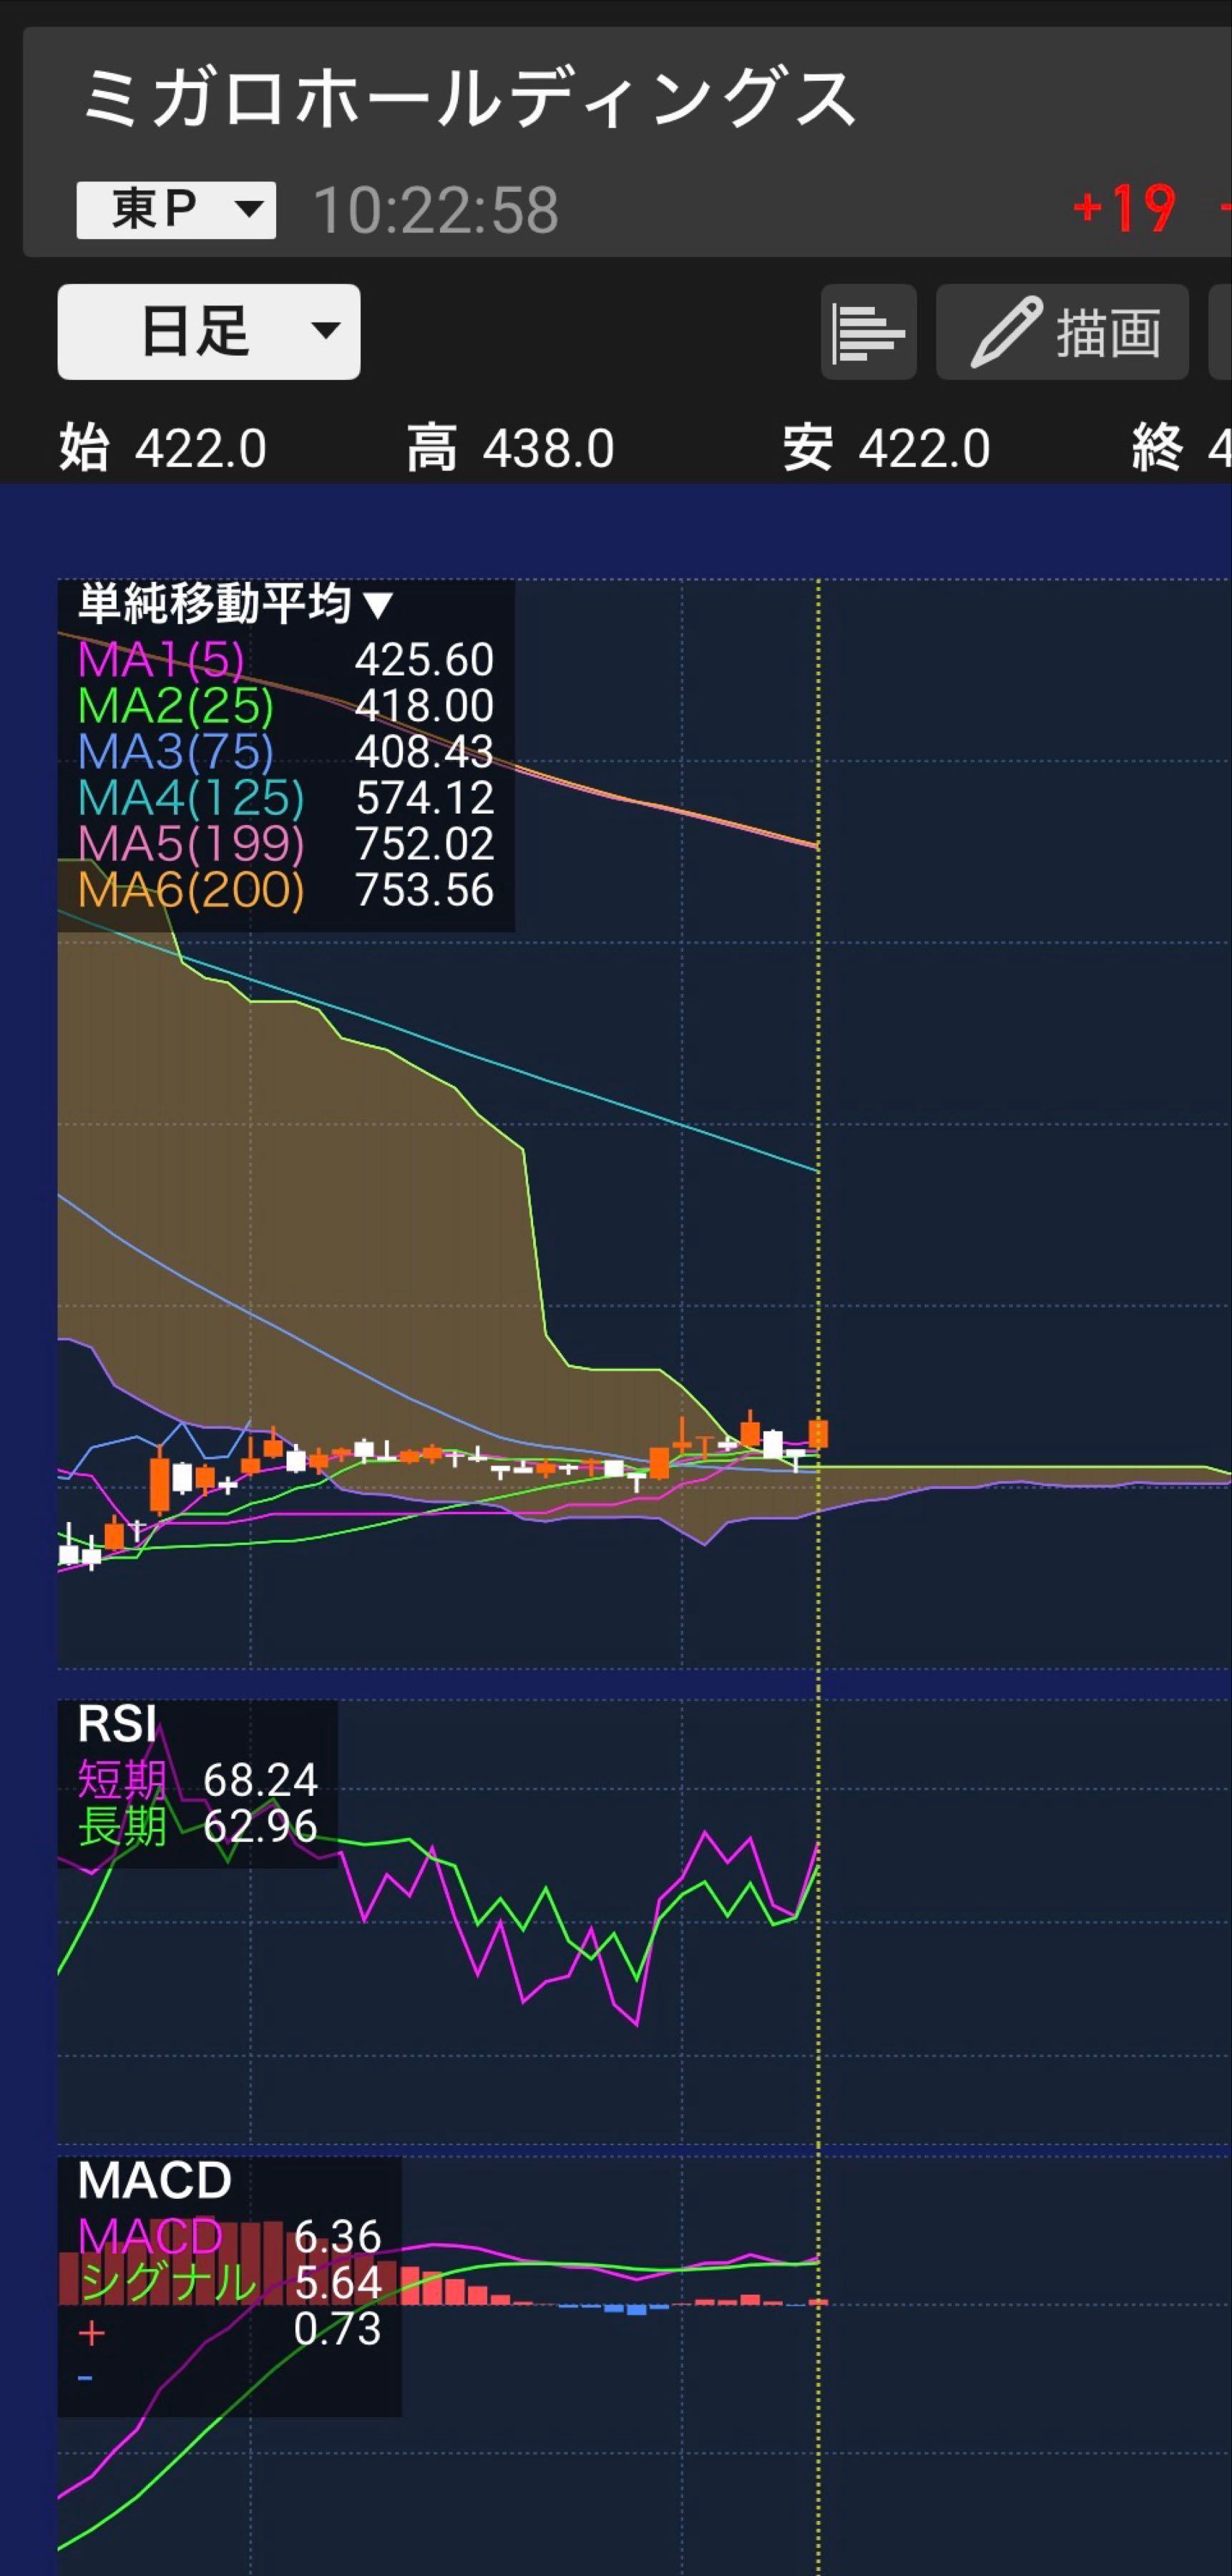Click the red plus histogram legend marker

pos(91,2333)
